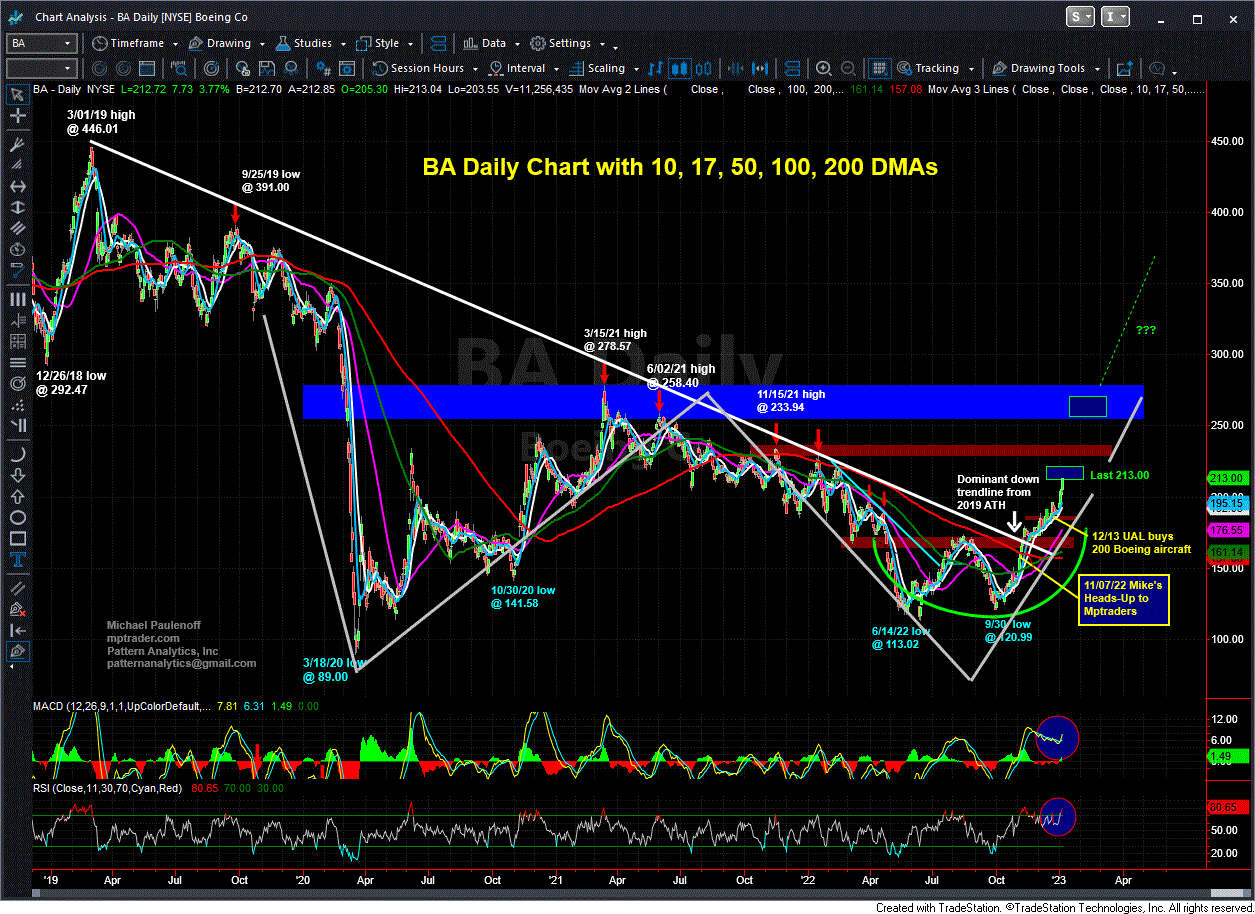Click the Session Hours button
This screenshot has width=1255, height=914.
418,68
